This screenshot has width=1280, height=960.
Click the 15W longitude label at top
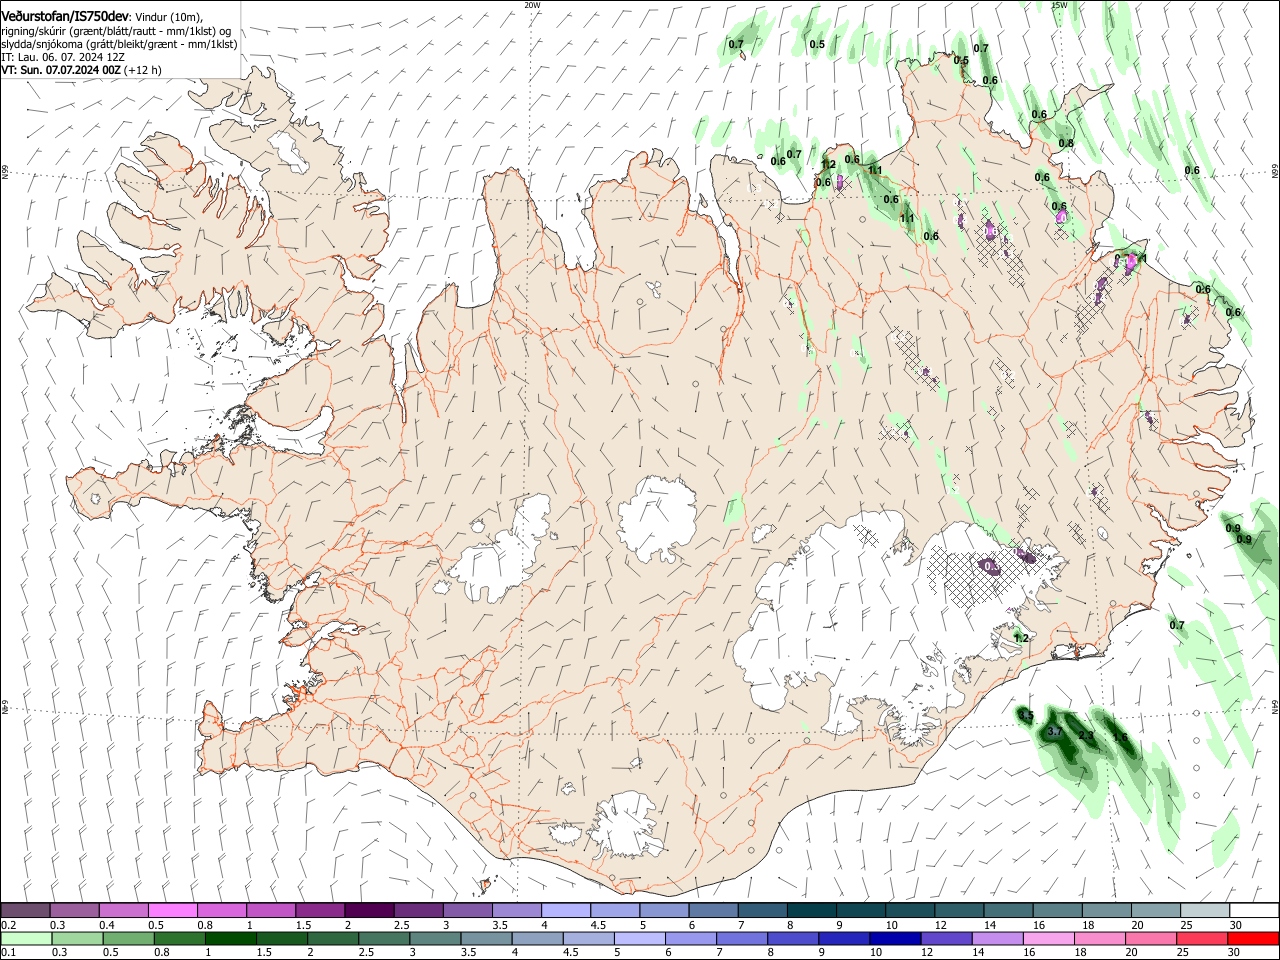[1059, 5]
